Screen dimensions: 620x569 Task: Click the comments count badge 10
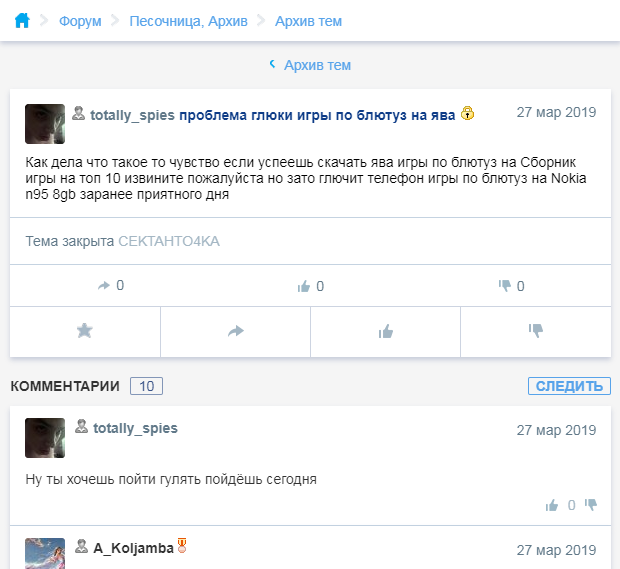click(x=146, y=386)
